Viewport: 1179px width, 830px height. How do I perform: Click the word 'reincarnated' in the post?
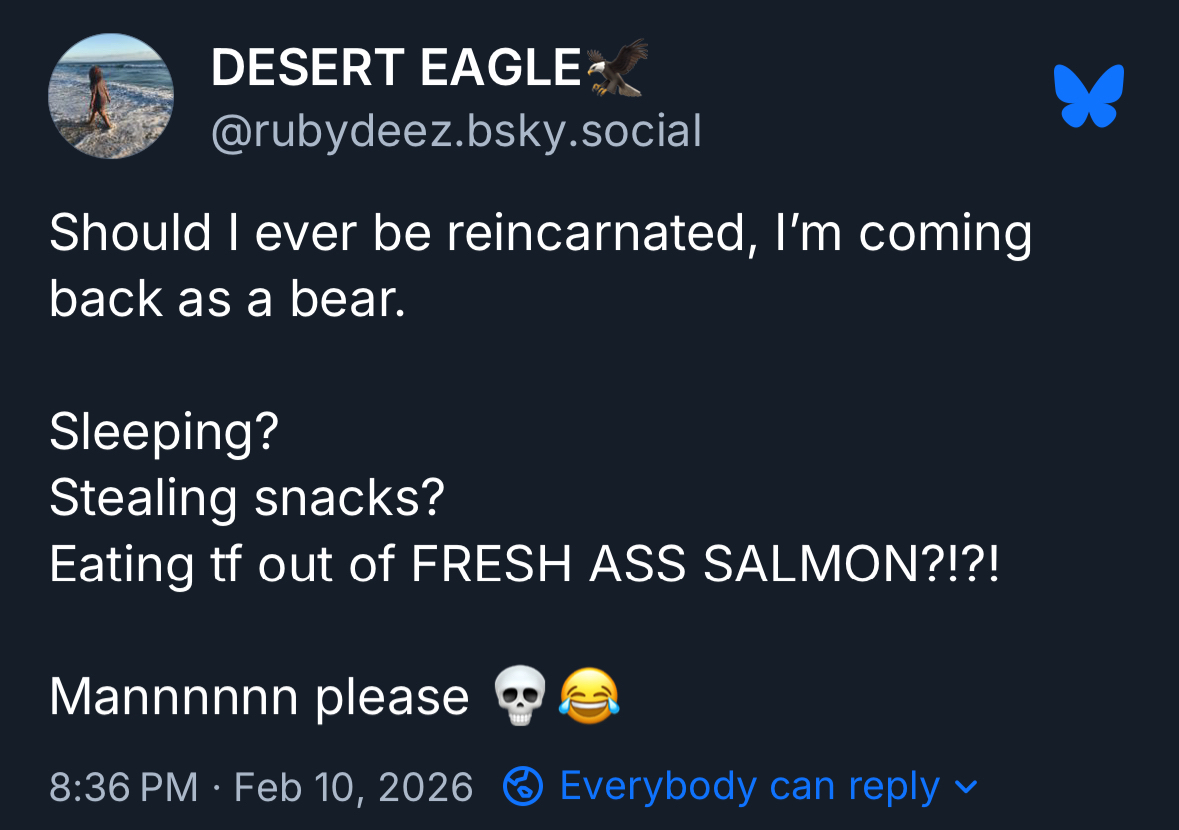(595, 233)
